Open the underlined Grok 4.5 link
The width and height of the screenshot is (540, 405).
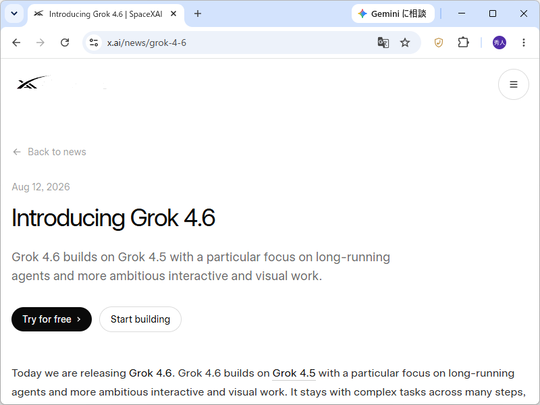[294, 373]
